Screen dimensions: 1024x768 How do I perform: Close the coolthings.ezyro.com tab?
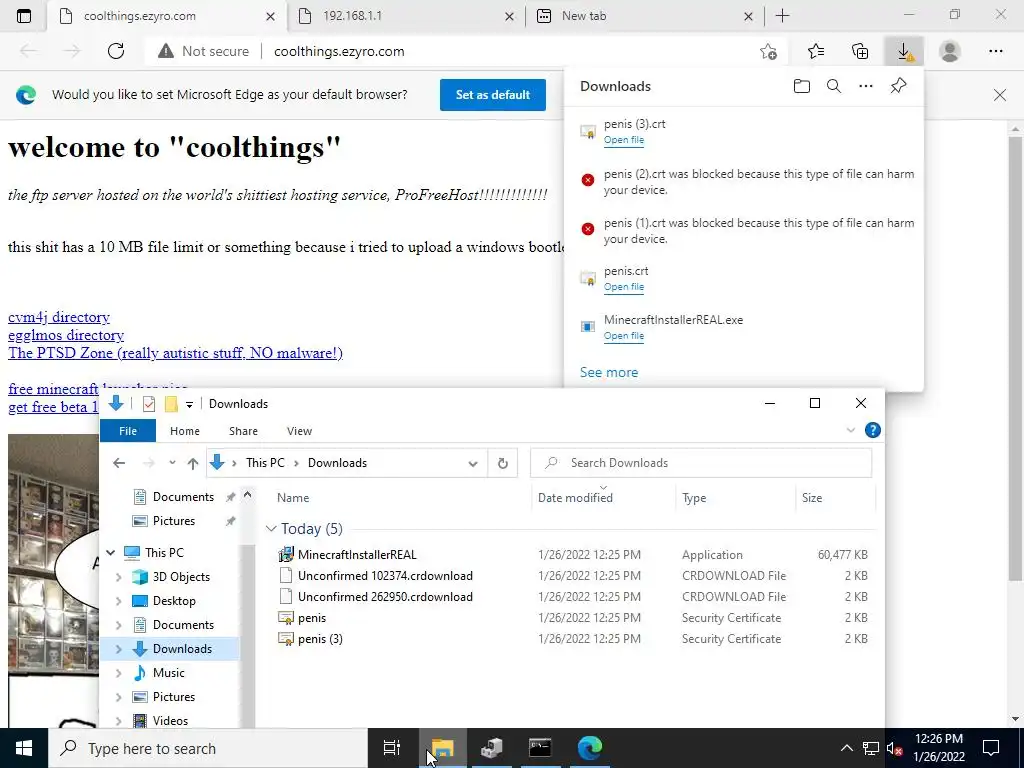pyautogui.click(x=270, y=17)
